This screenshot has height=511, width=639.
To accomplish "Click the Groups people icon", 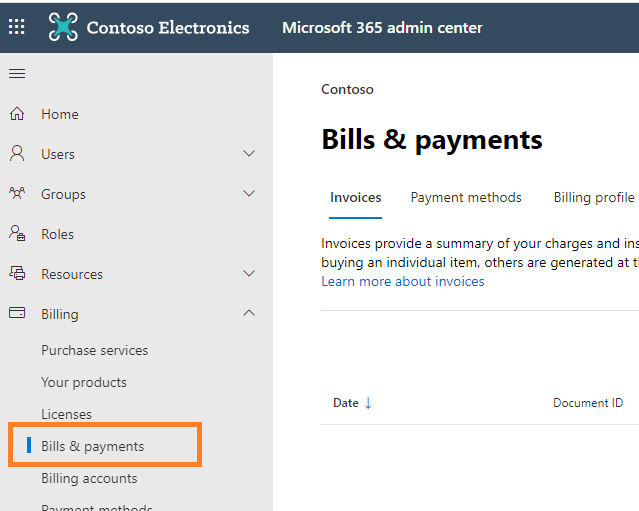I will point(17,194).
